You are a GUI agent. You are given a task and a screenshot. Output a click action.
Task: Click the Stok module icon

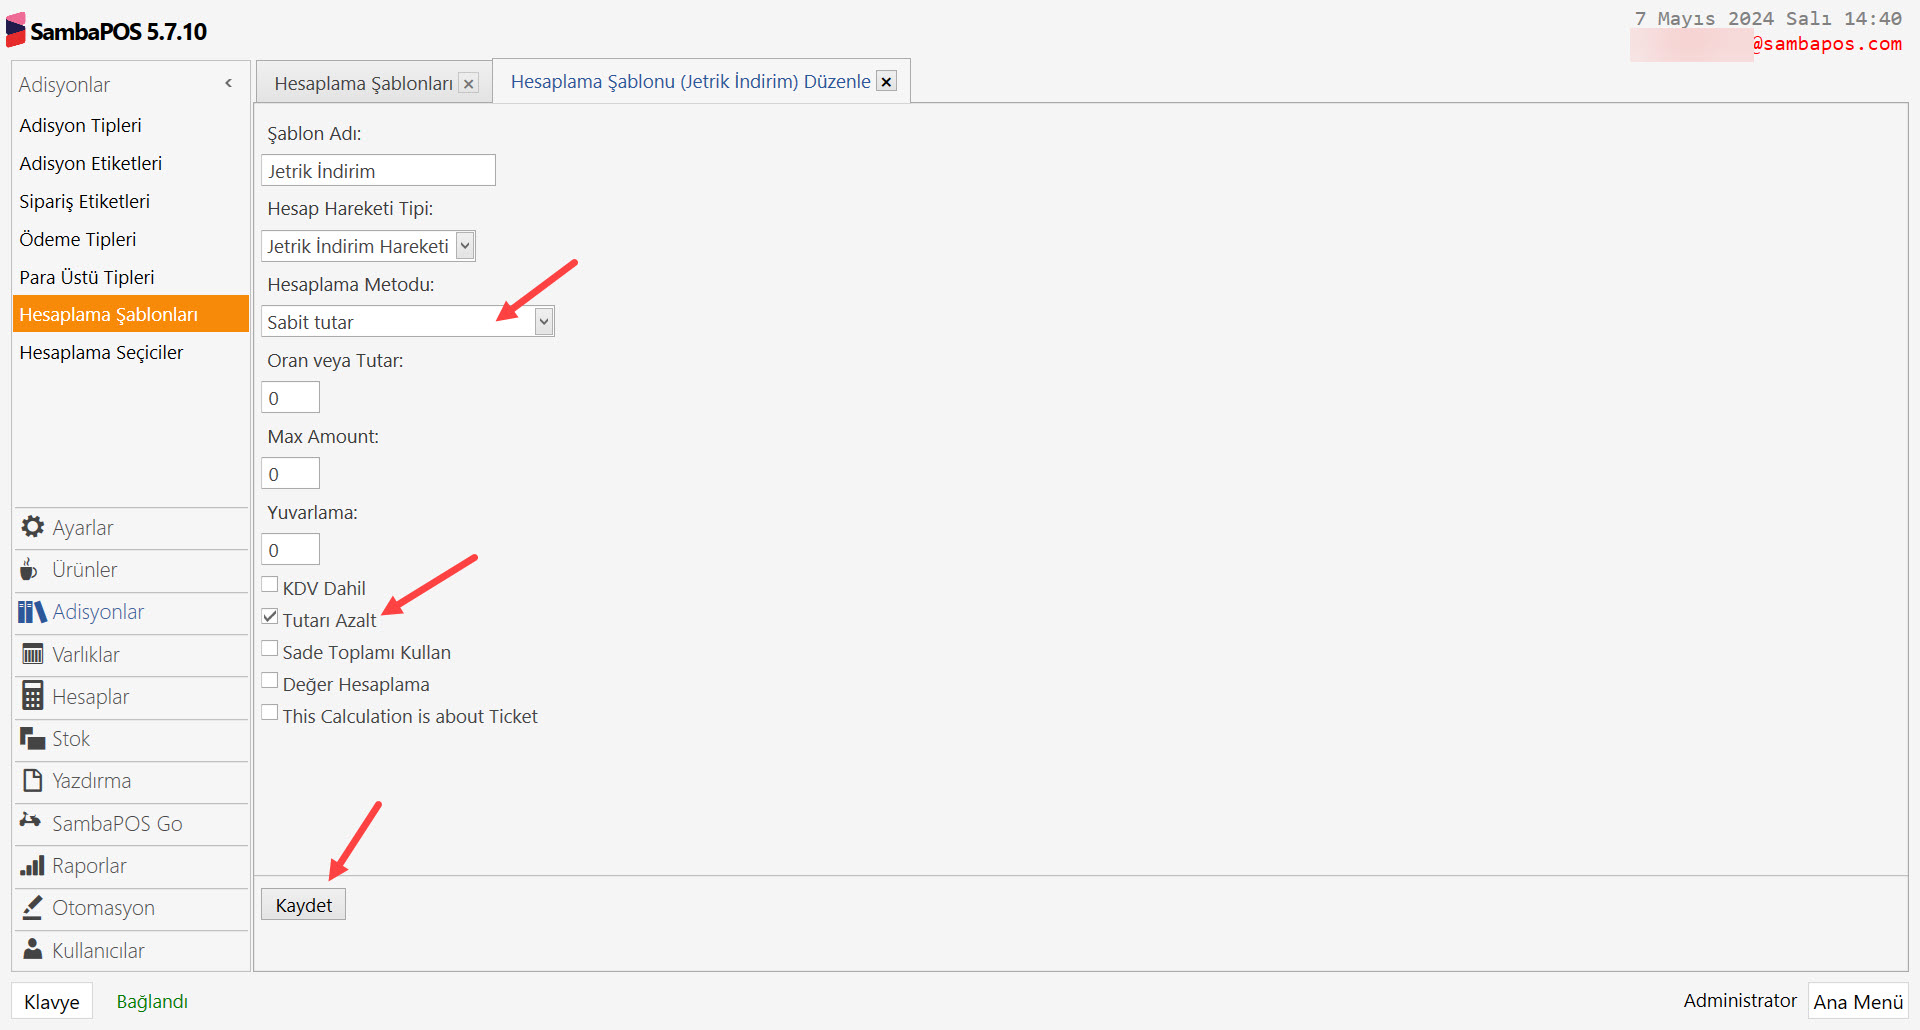tap(33, 739)
